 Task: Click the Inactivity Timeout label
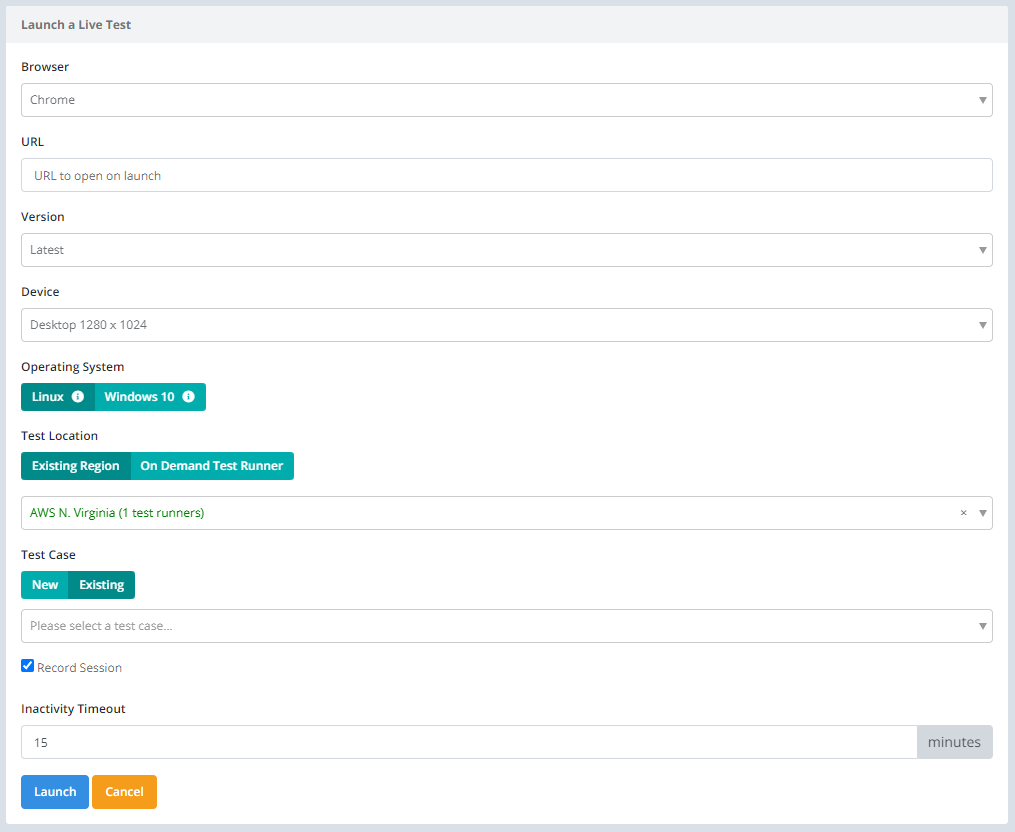(x=73, y=709)
